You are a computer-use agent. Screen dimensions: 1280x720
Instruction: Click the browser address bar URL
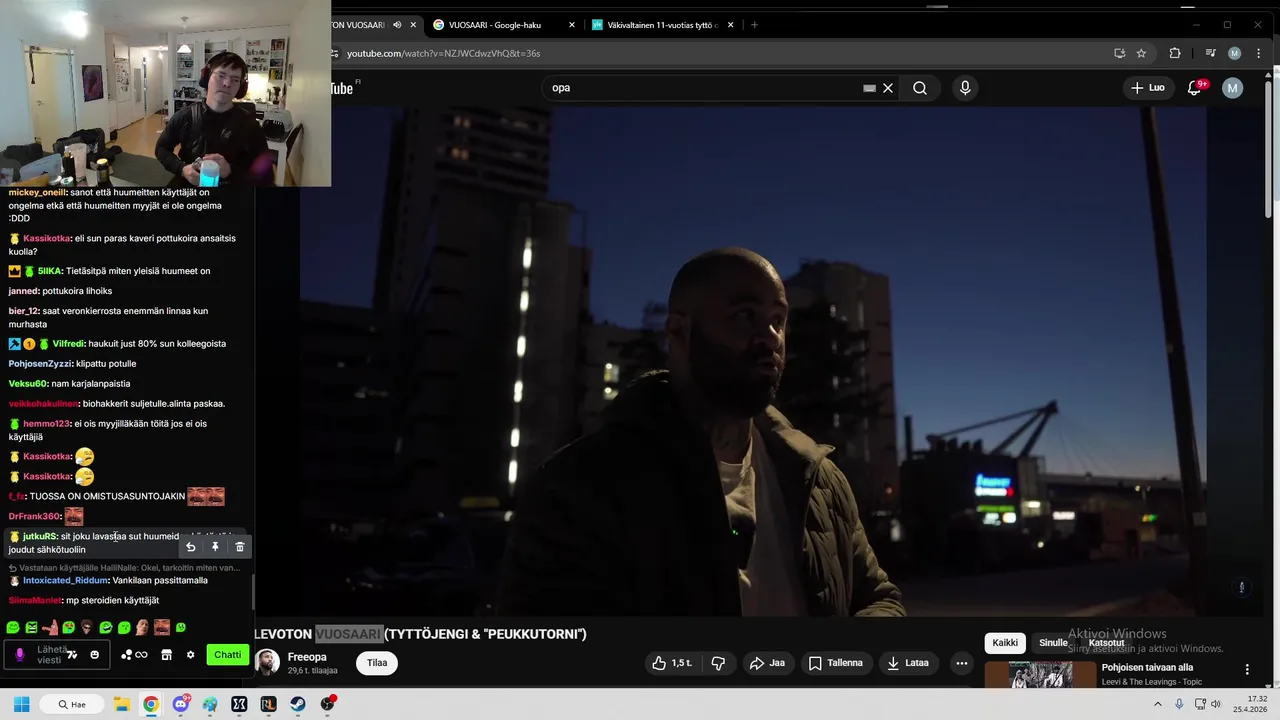pyautogui.click(x=443, y=53)
